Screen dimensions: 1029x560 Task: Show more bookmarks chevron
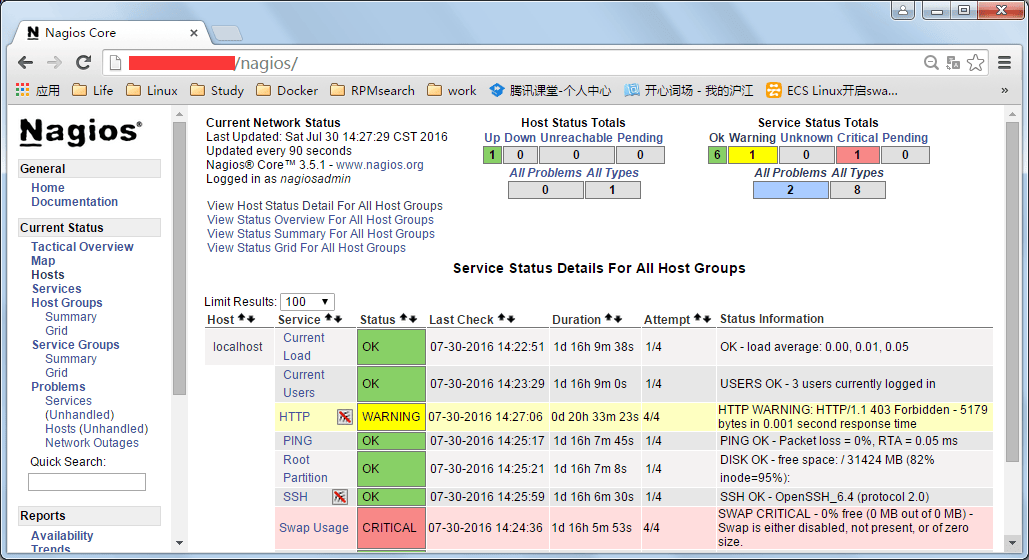pyautogui.click(x=1004, y=91)
